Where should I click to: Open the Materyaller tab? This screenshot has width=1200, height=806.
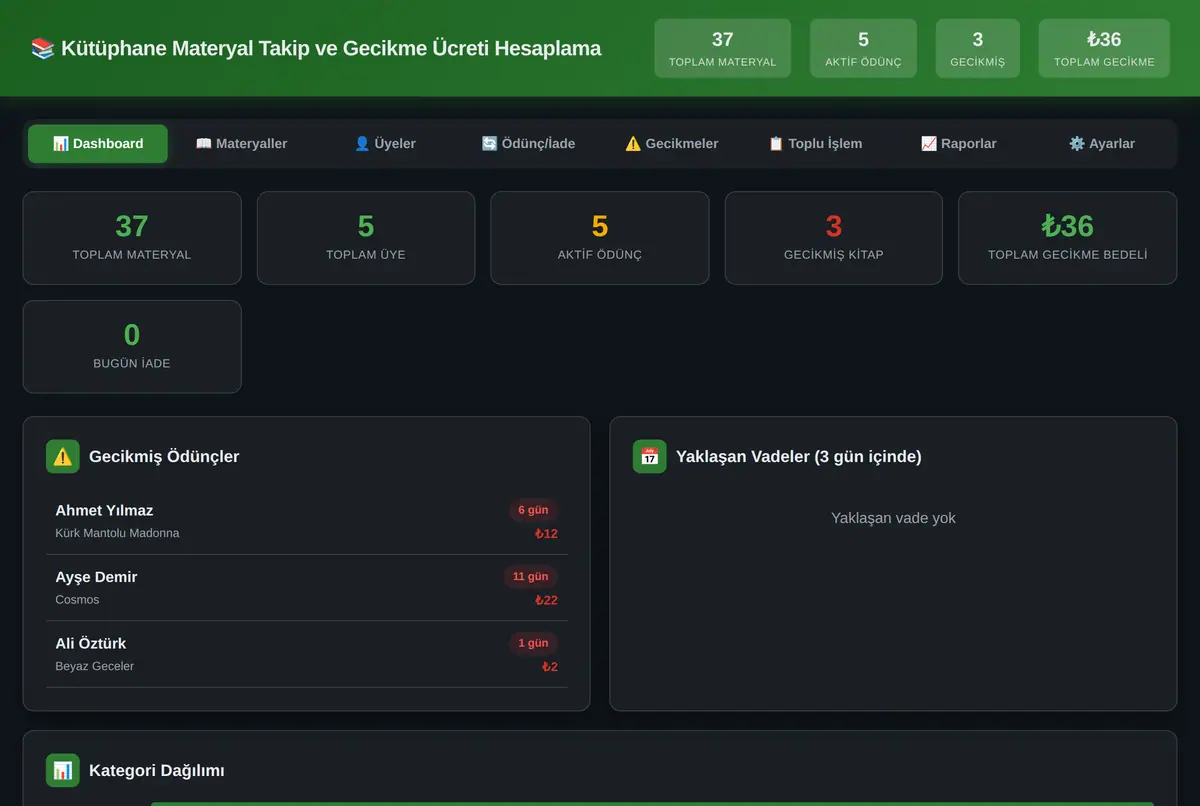pos(241,144)
